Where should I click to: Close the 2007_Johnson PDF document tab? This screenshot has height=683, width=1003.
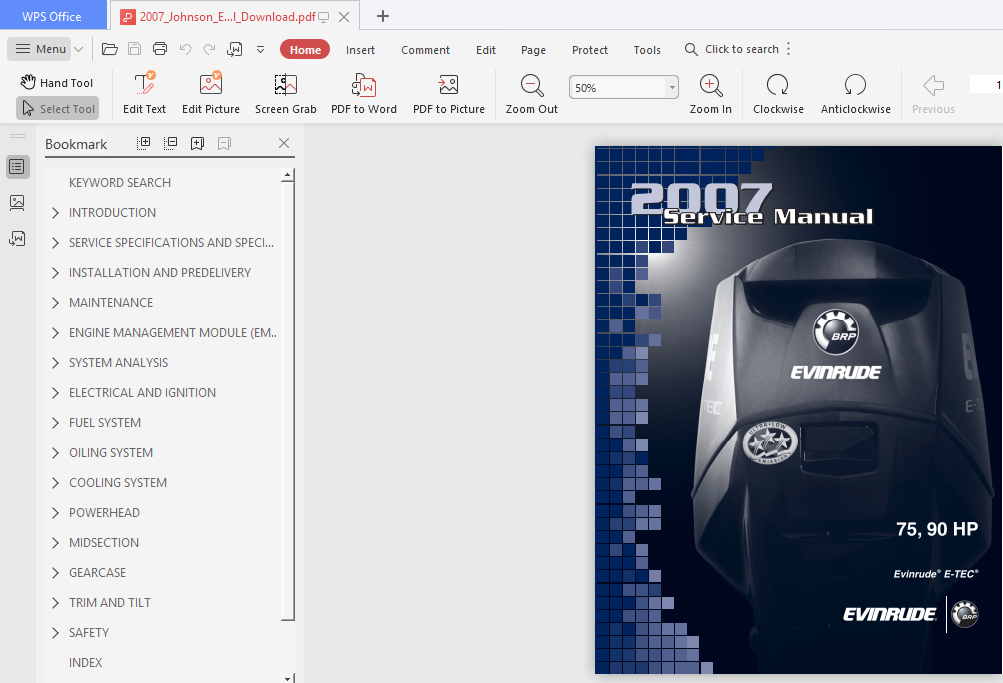[344, 17]
